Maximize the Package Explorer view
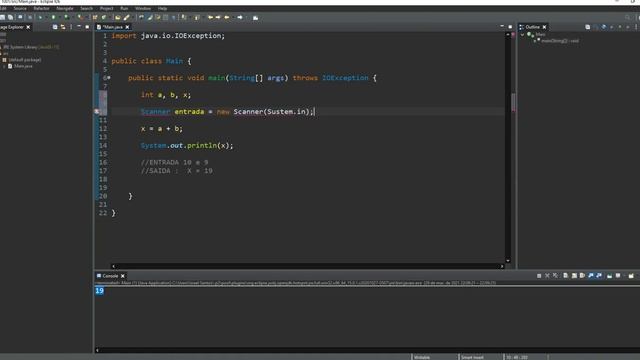 tap(87, 27)
